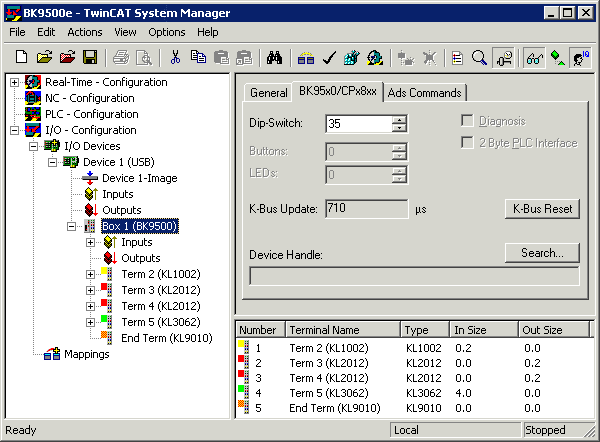Click the Local status bar field

pos(455,430)
